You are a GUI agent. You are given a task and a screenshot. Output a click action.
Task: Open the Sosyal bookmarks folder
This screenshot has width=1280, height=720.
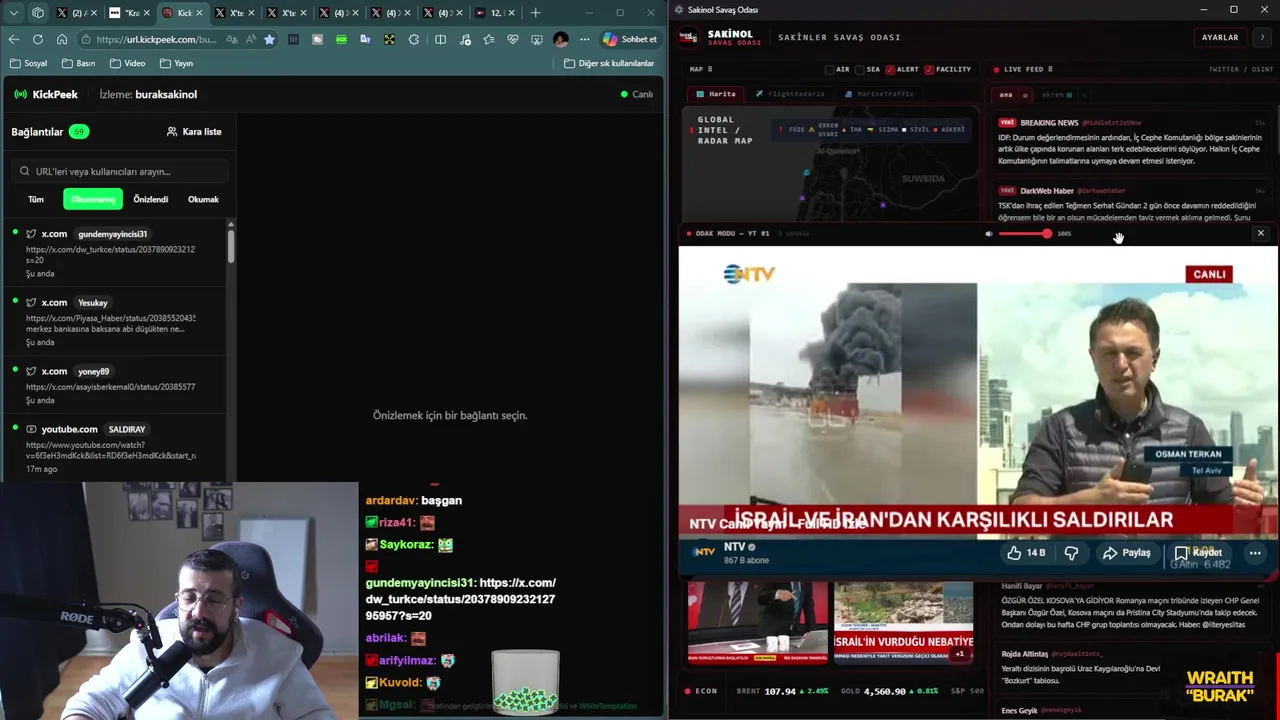tap(28, 63)
